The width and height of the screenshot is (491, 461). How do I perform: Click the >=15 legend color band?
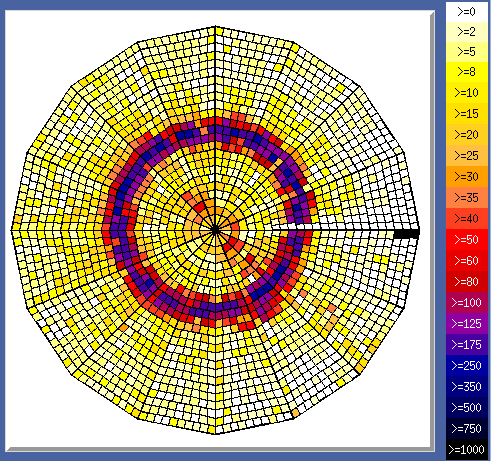[x=467, y=113]
